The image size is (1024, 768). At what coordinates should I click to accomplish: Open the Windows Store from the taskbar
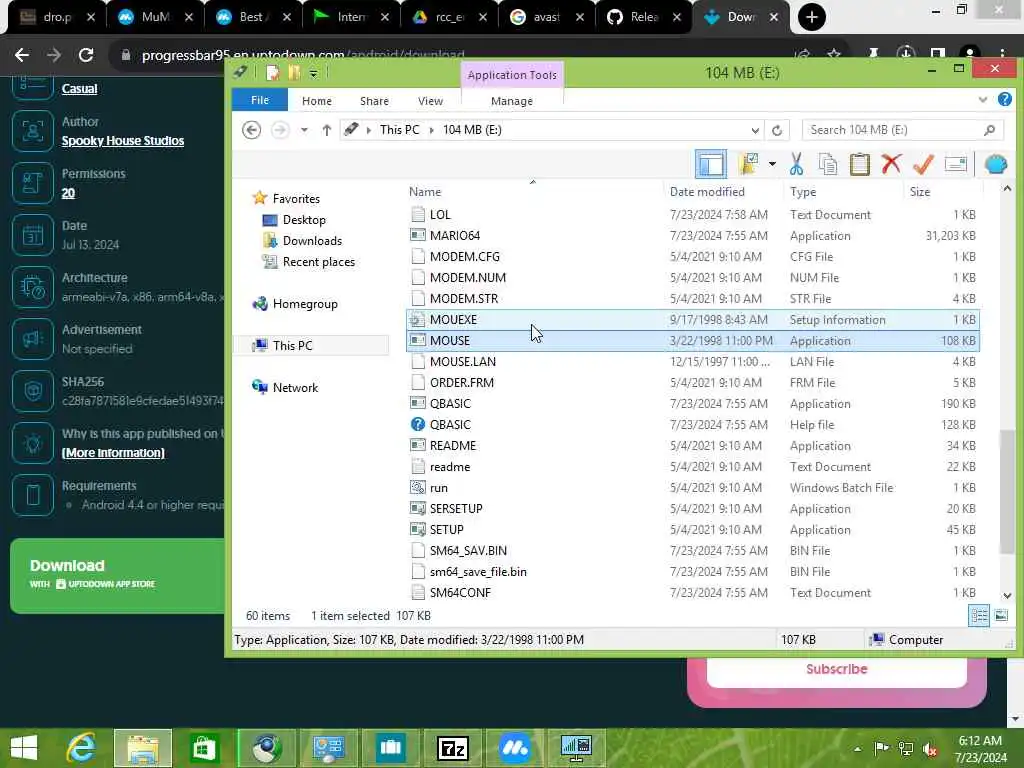pyautogui.click(x=204, y=748)
